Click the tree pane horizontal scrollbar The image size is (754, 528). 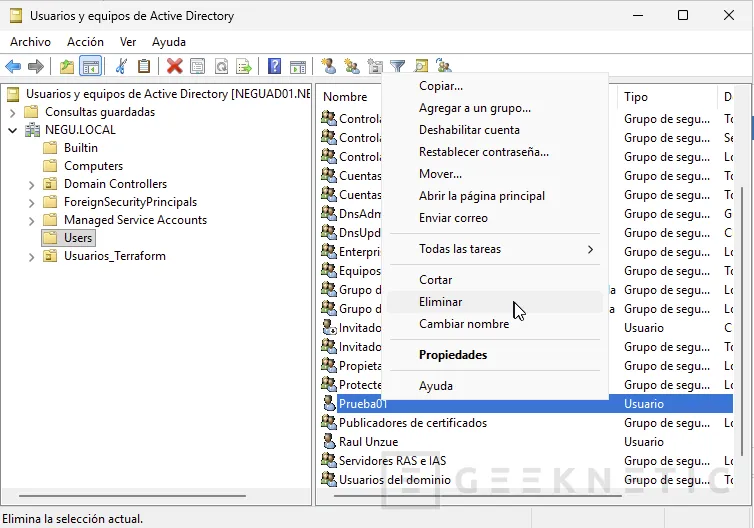(x=132, y=495)
